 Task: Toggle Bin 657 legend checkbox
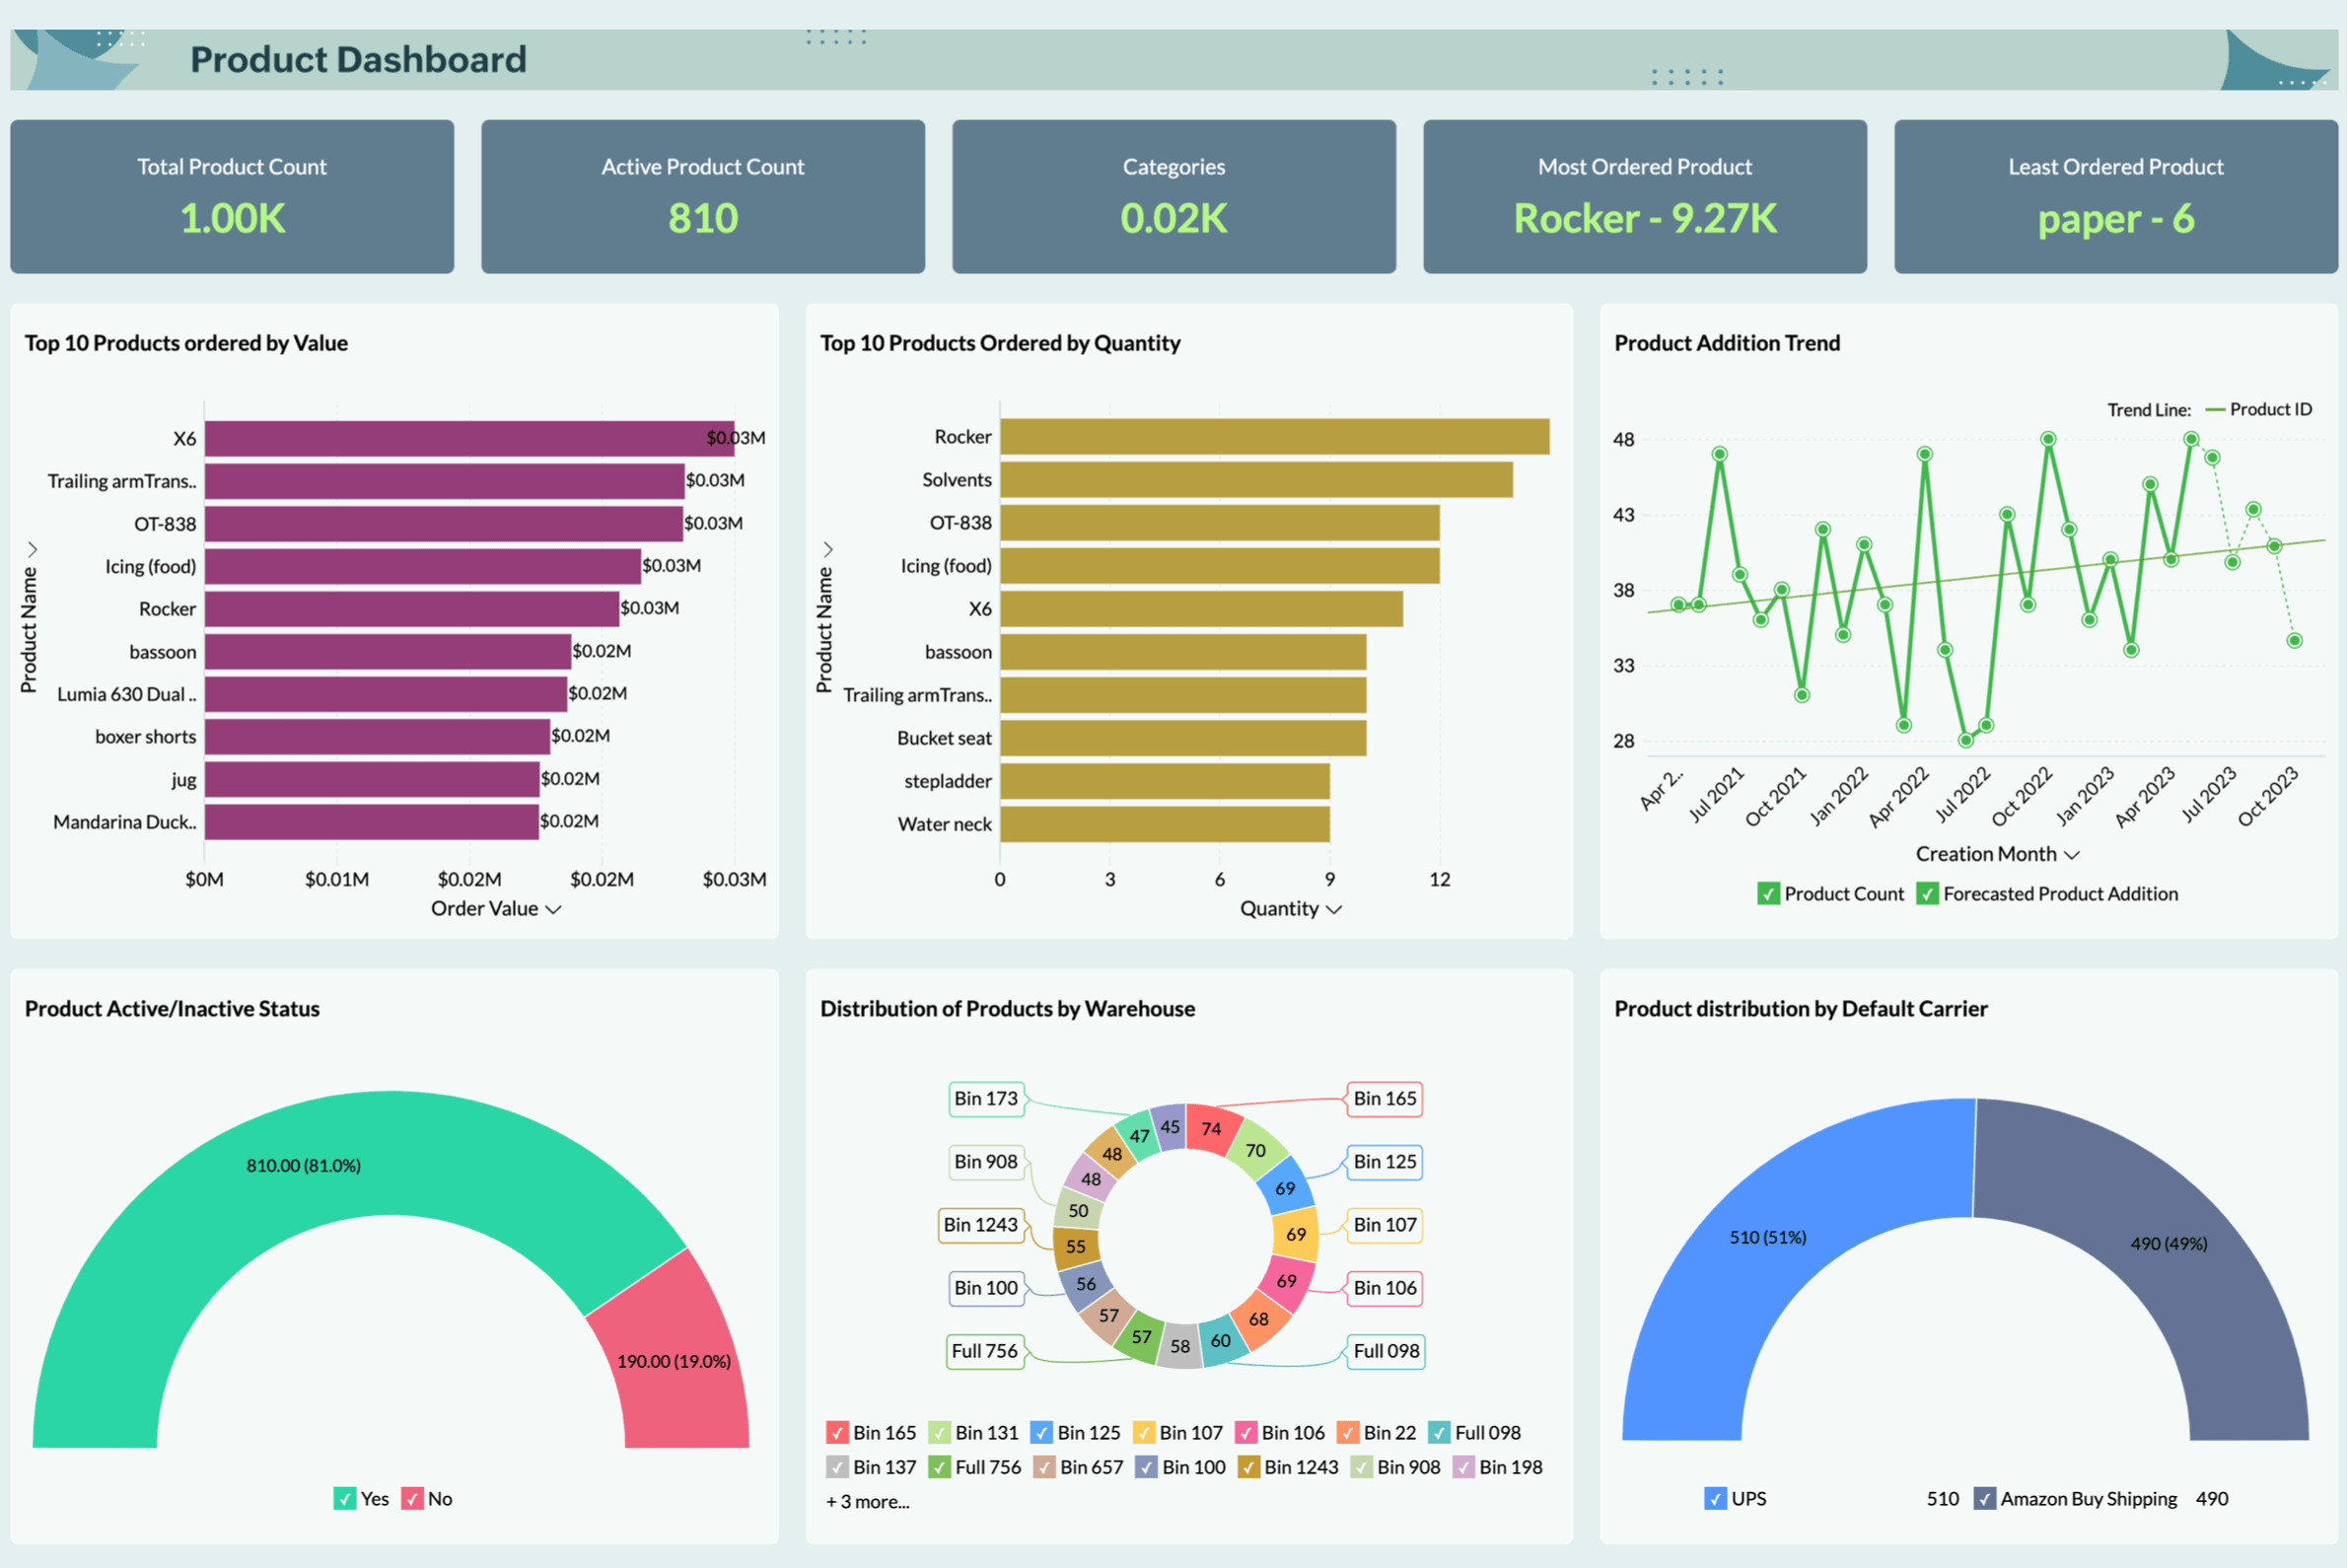click(1044, 1466)
